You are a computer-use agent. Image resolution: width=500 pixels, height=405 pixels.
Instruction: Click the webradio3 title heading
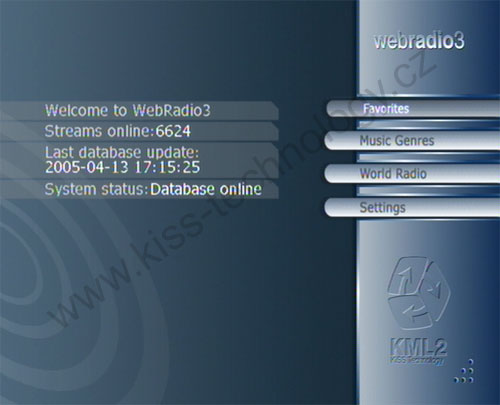click(x=419, y=41)
